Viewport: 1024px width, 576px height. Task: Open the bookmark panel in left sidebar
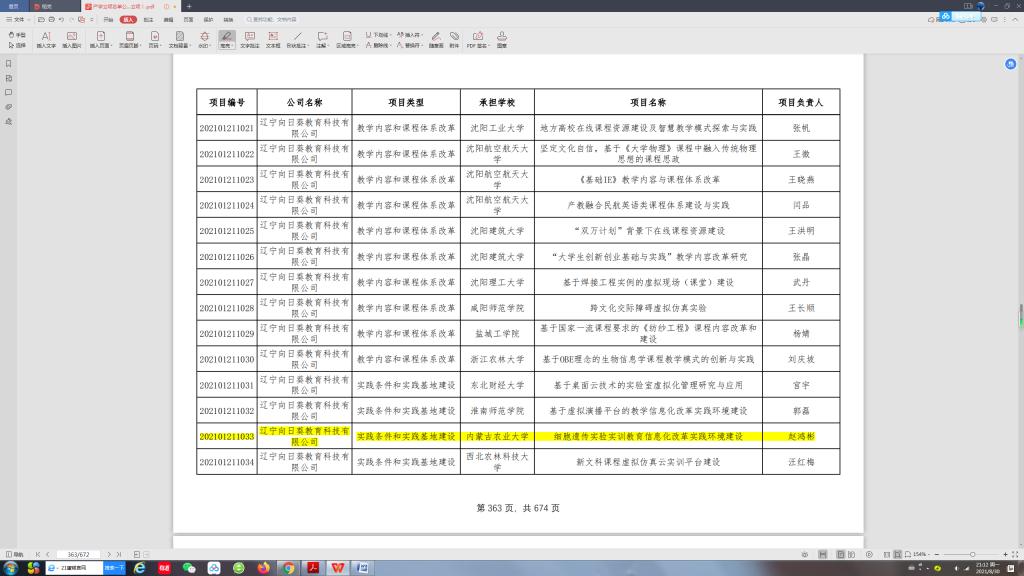(8, 64)
